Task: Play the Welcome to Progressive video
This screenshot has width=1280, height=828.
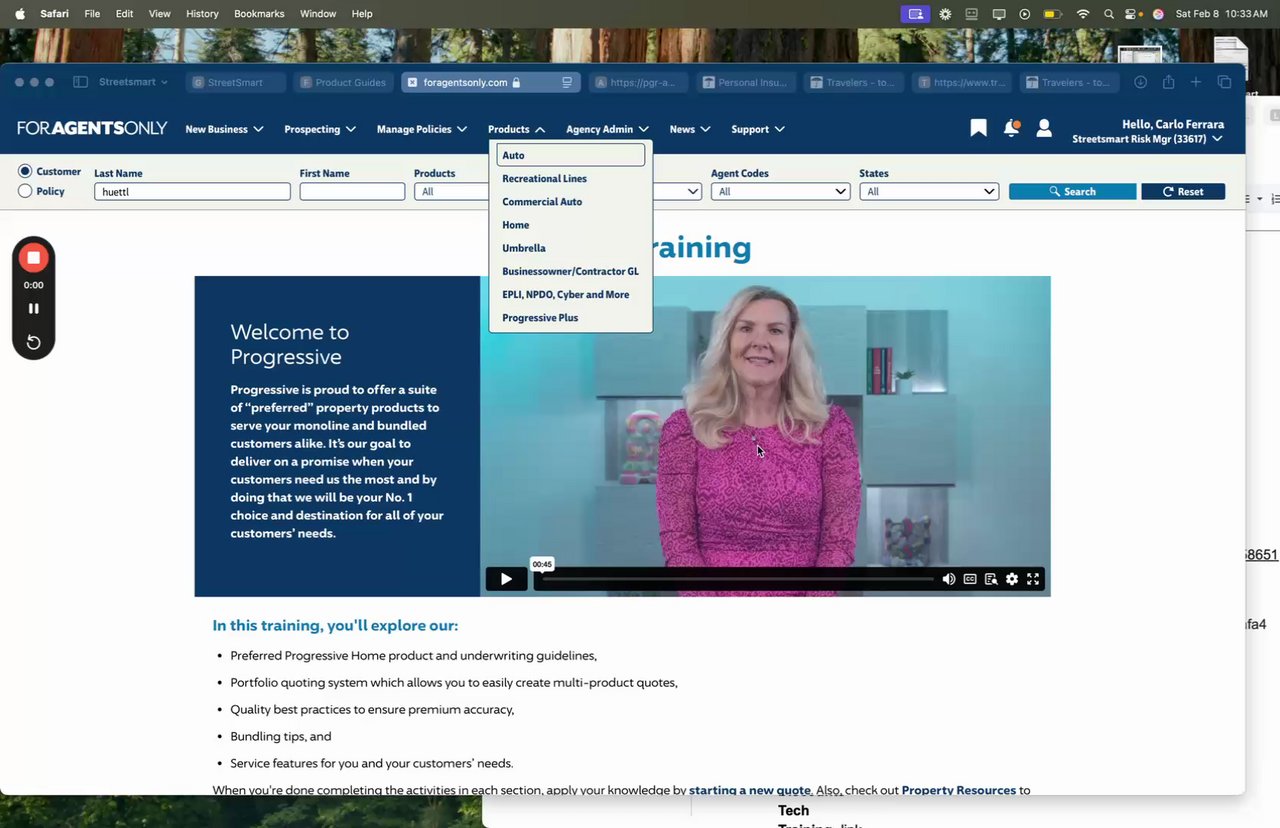Action: [x=506, y=579]
